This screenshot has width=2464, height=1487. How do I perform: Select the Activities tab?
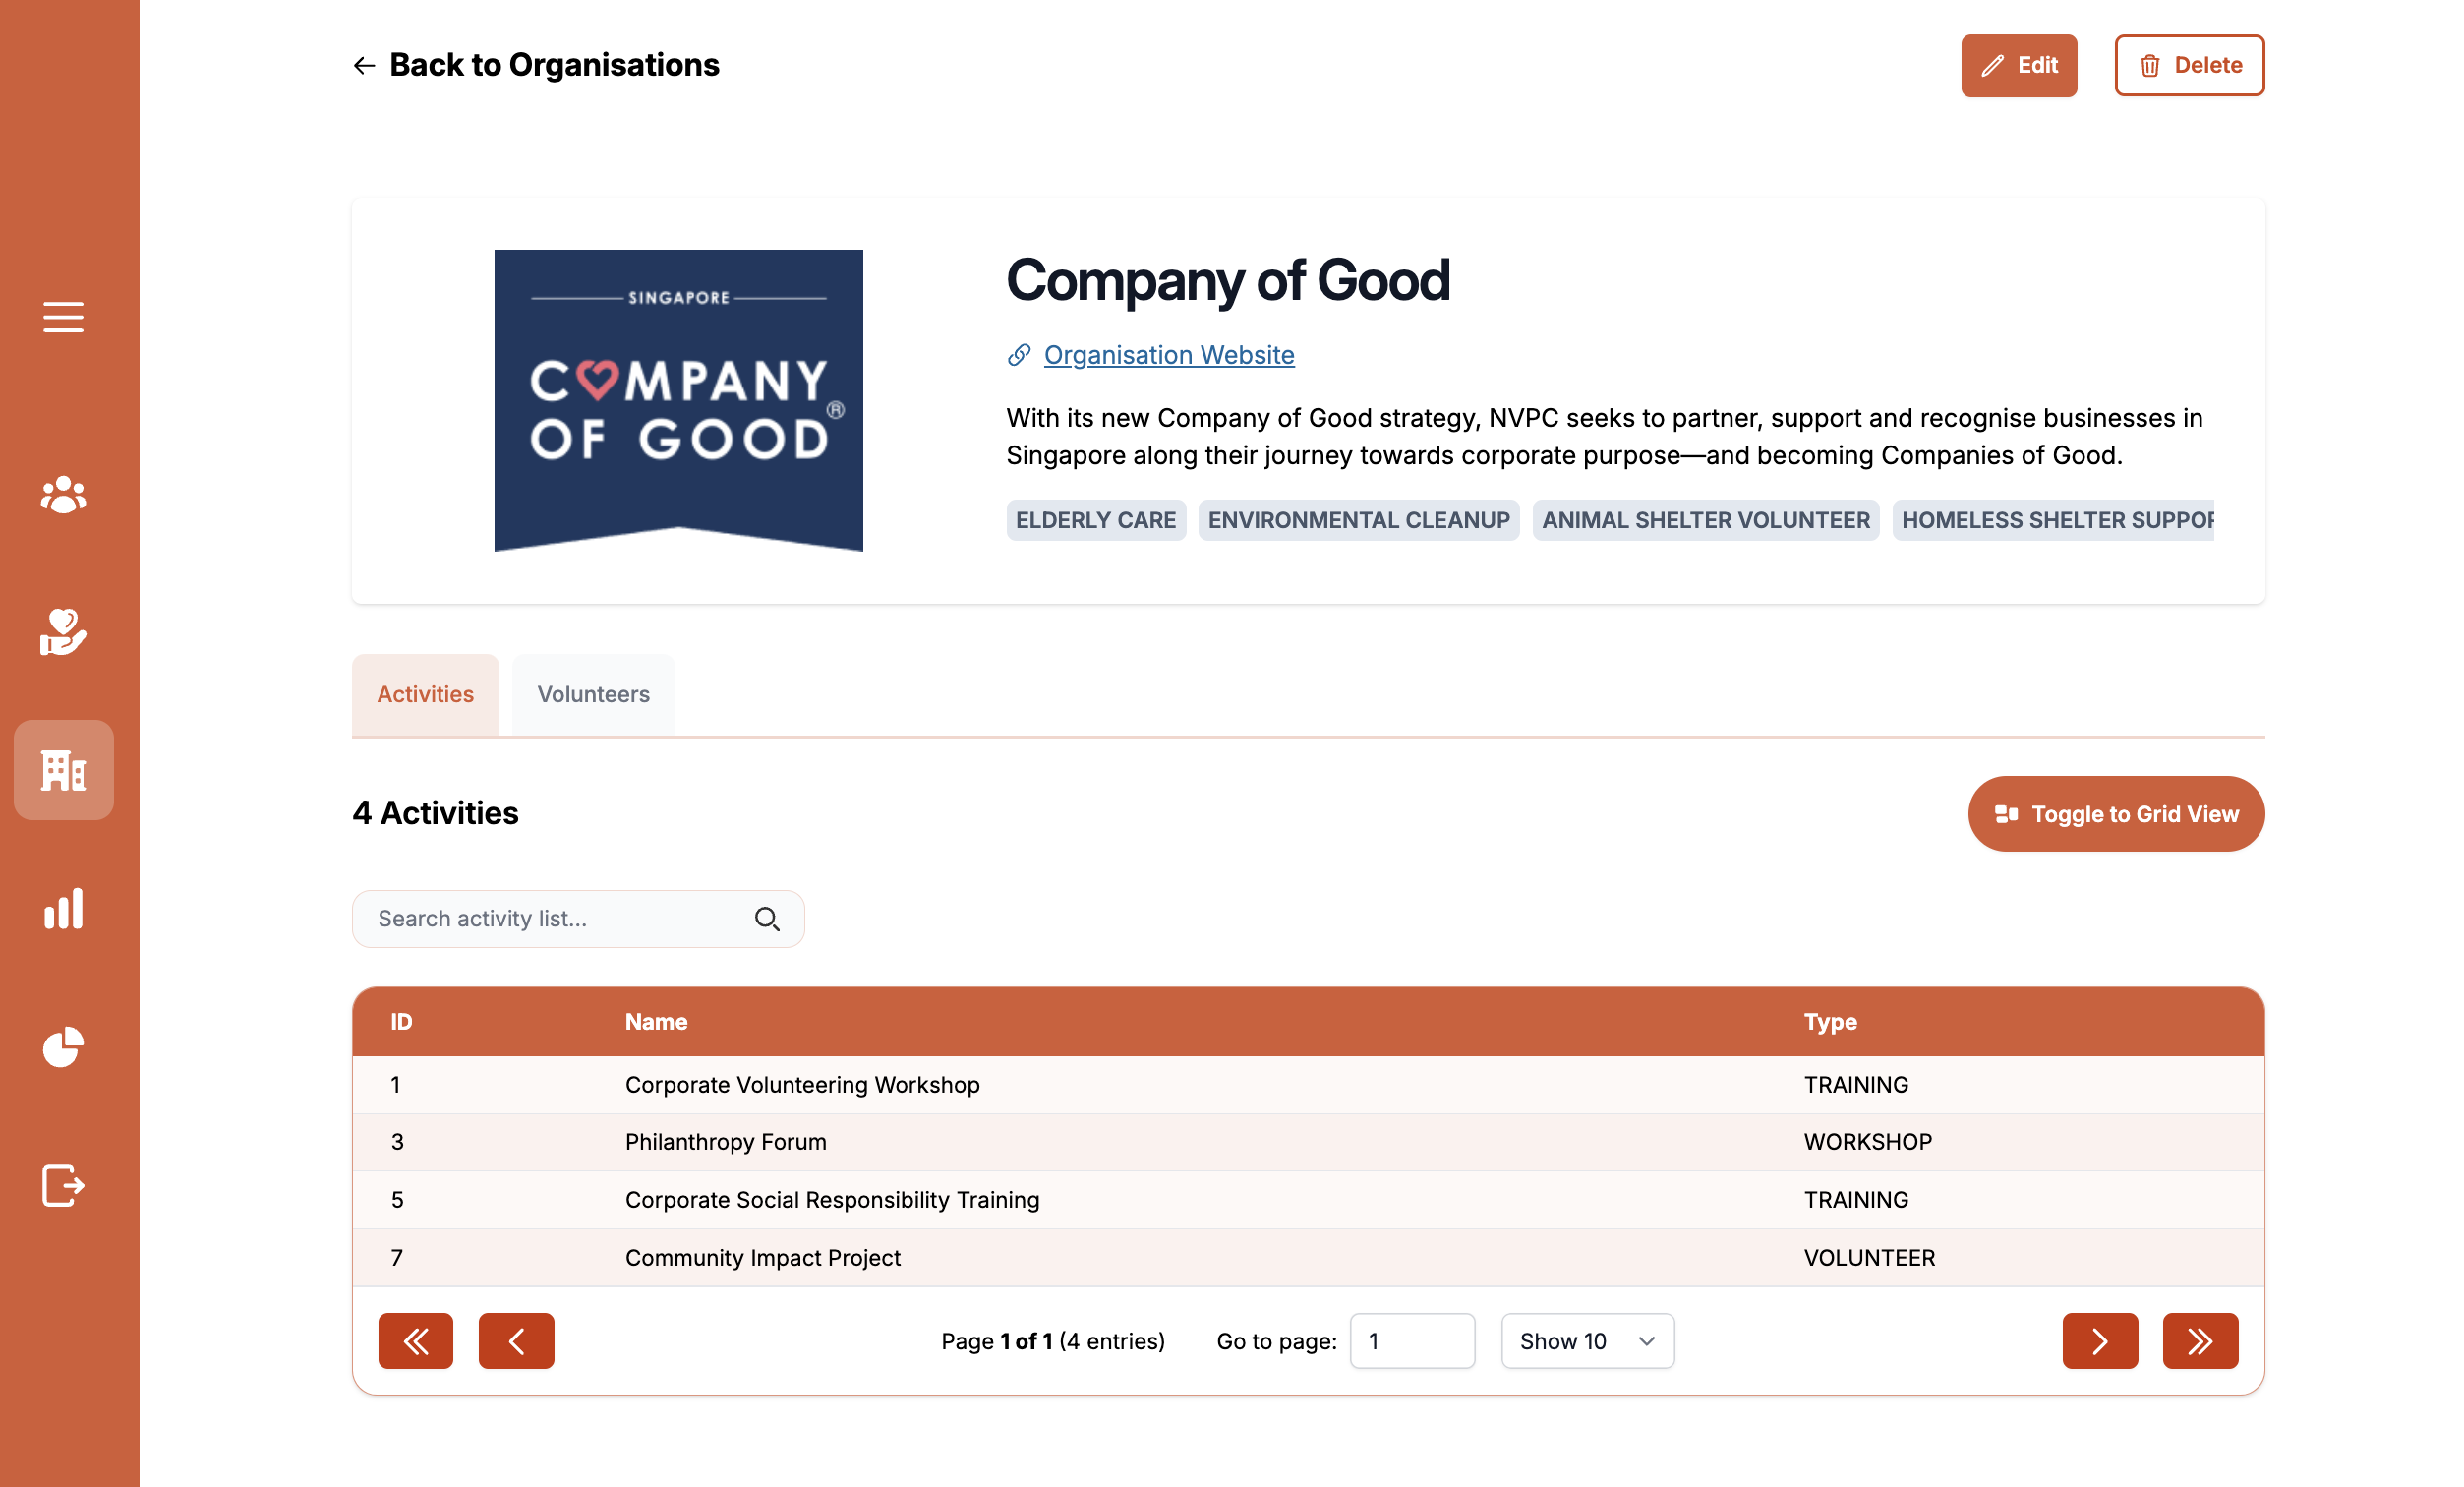(x=425, y=694)
